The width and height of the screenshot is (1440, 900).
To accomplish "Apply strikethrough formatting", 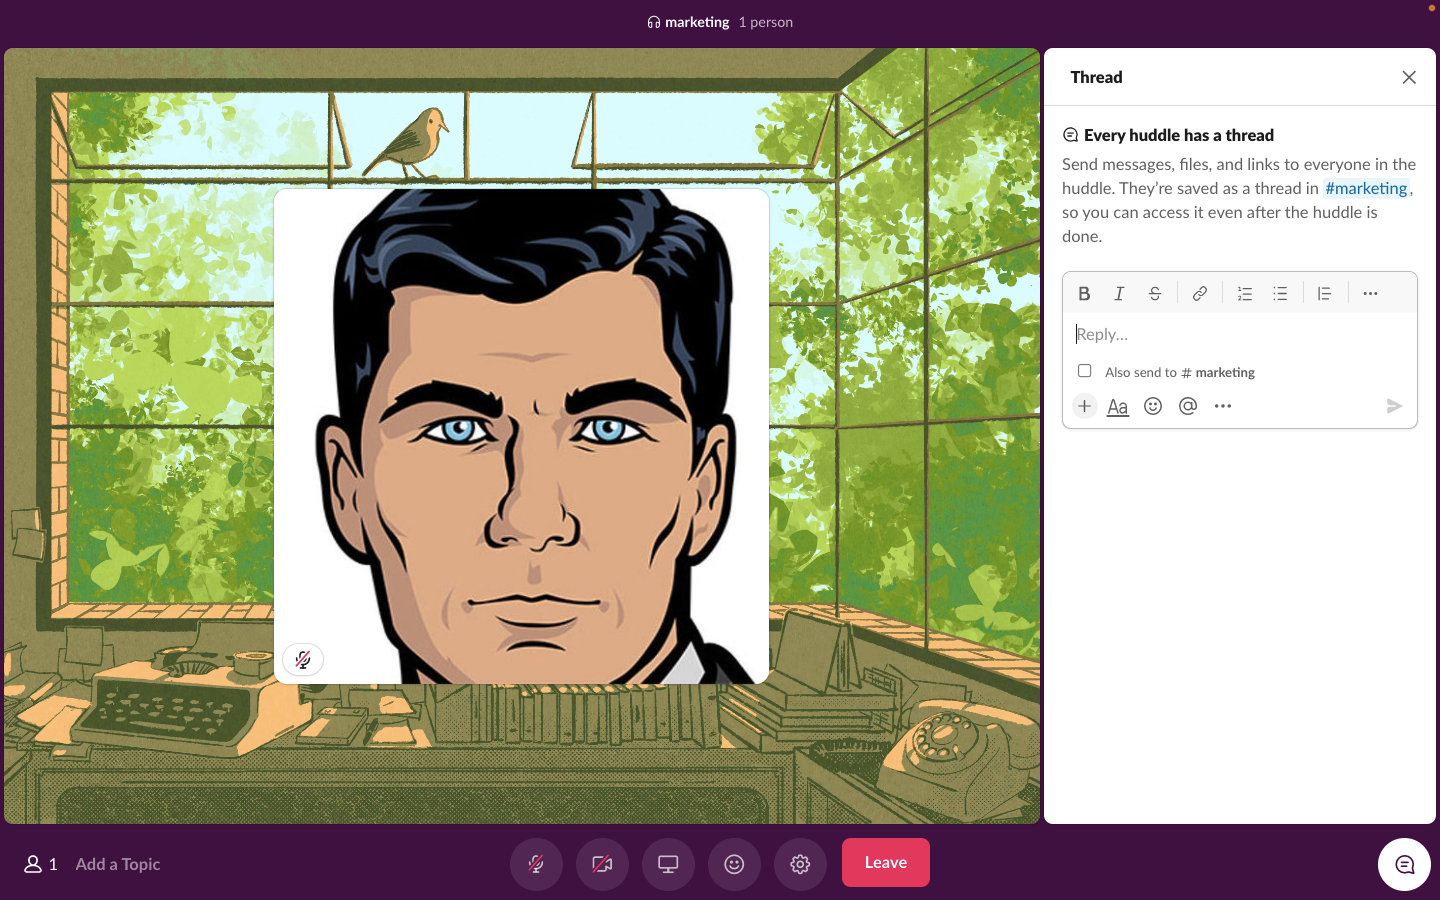I will tap(1155, 293).
